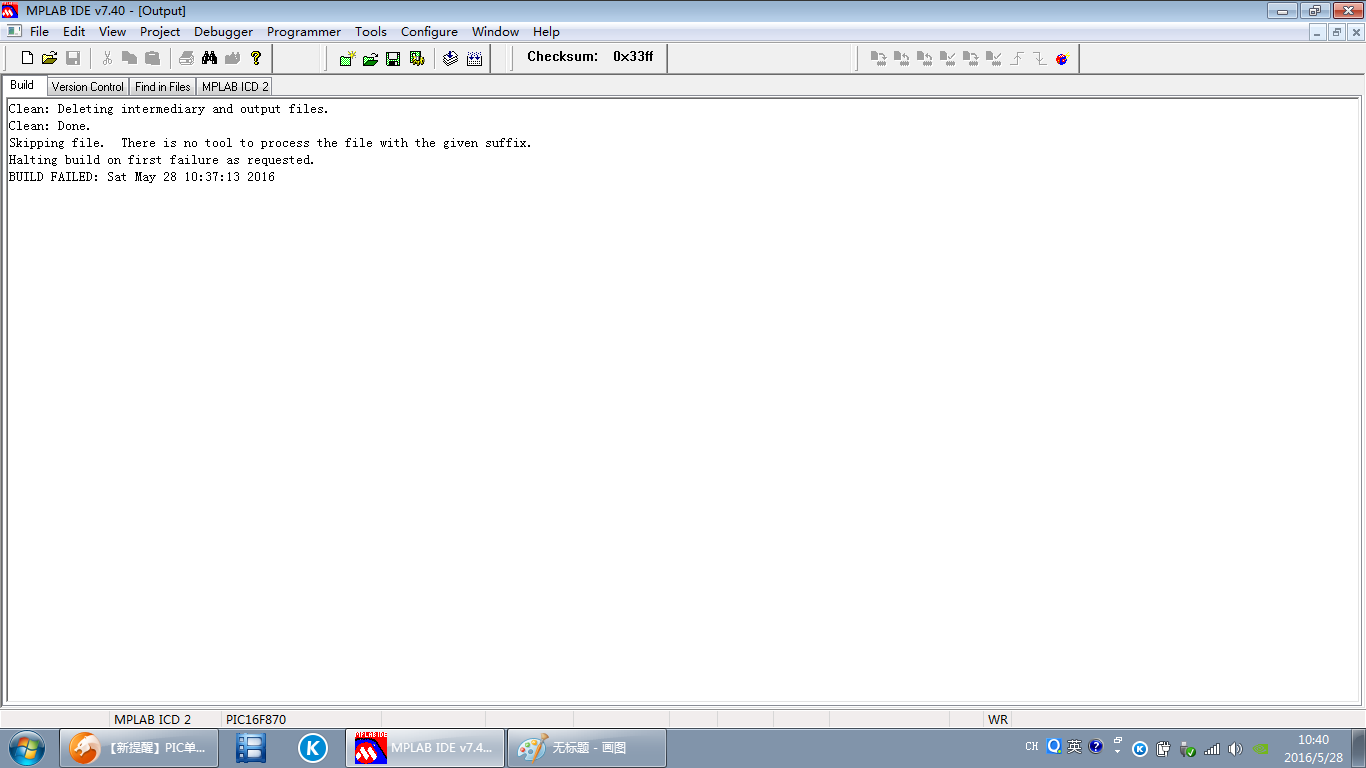Screen dimensions: 1366x768
Task: Click 'Halting build on first failure' line
Action: tap(162, 160)
